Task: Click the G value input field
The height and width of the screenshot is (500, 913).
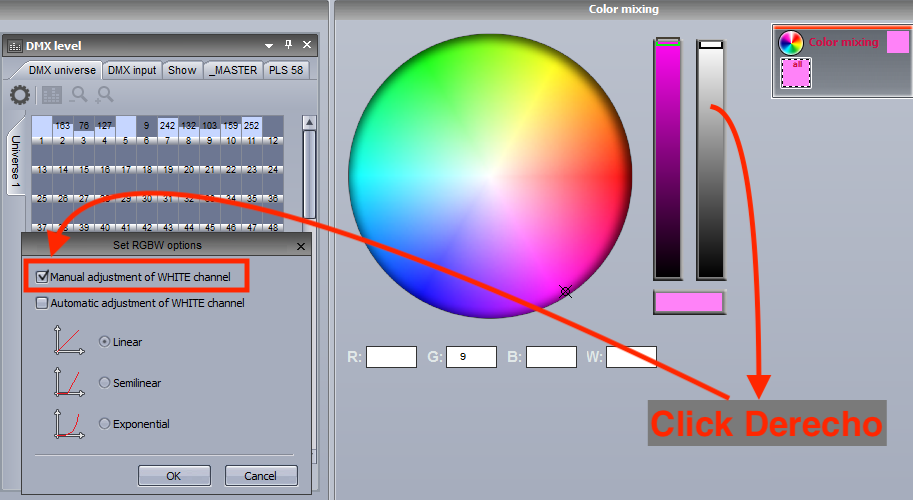Action: pos(471,357)
